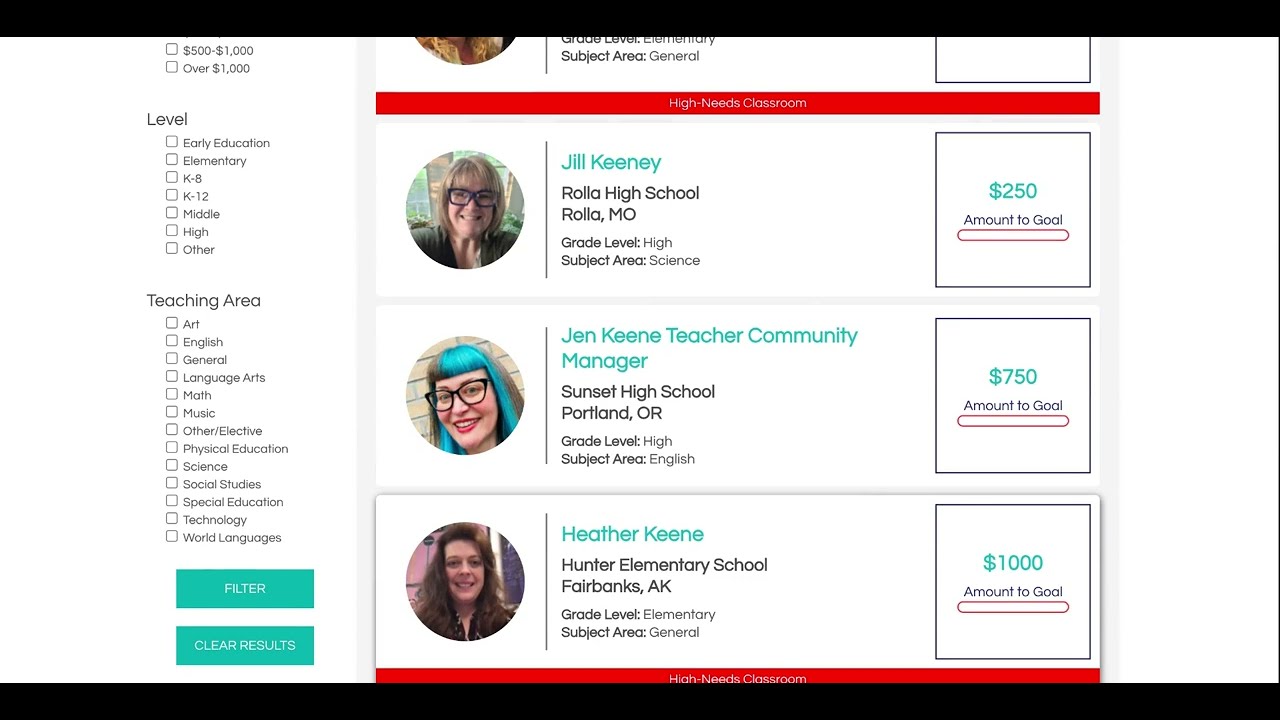1280x720 pixels.
Task: Click the red High-Needs Classroom banner above Jill Keeney
Action: tap(738, 103)
